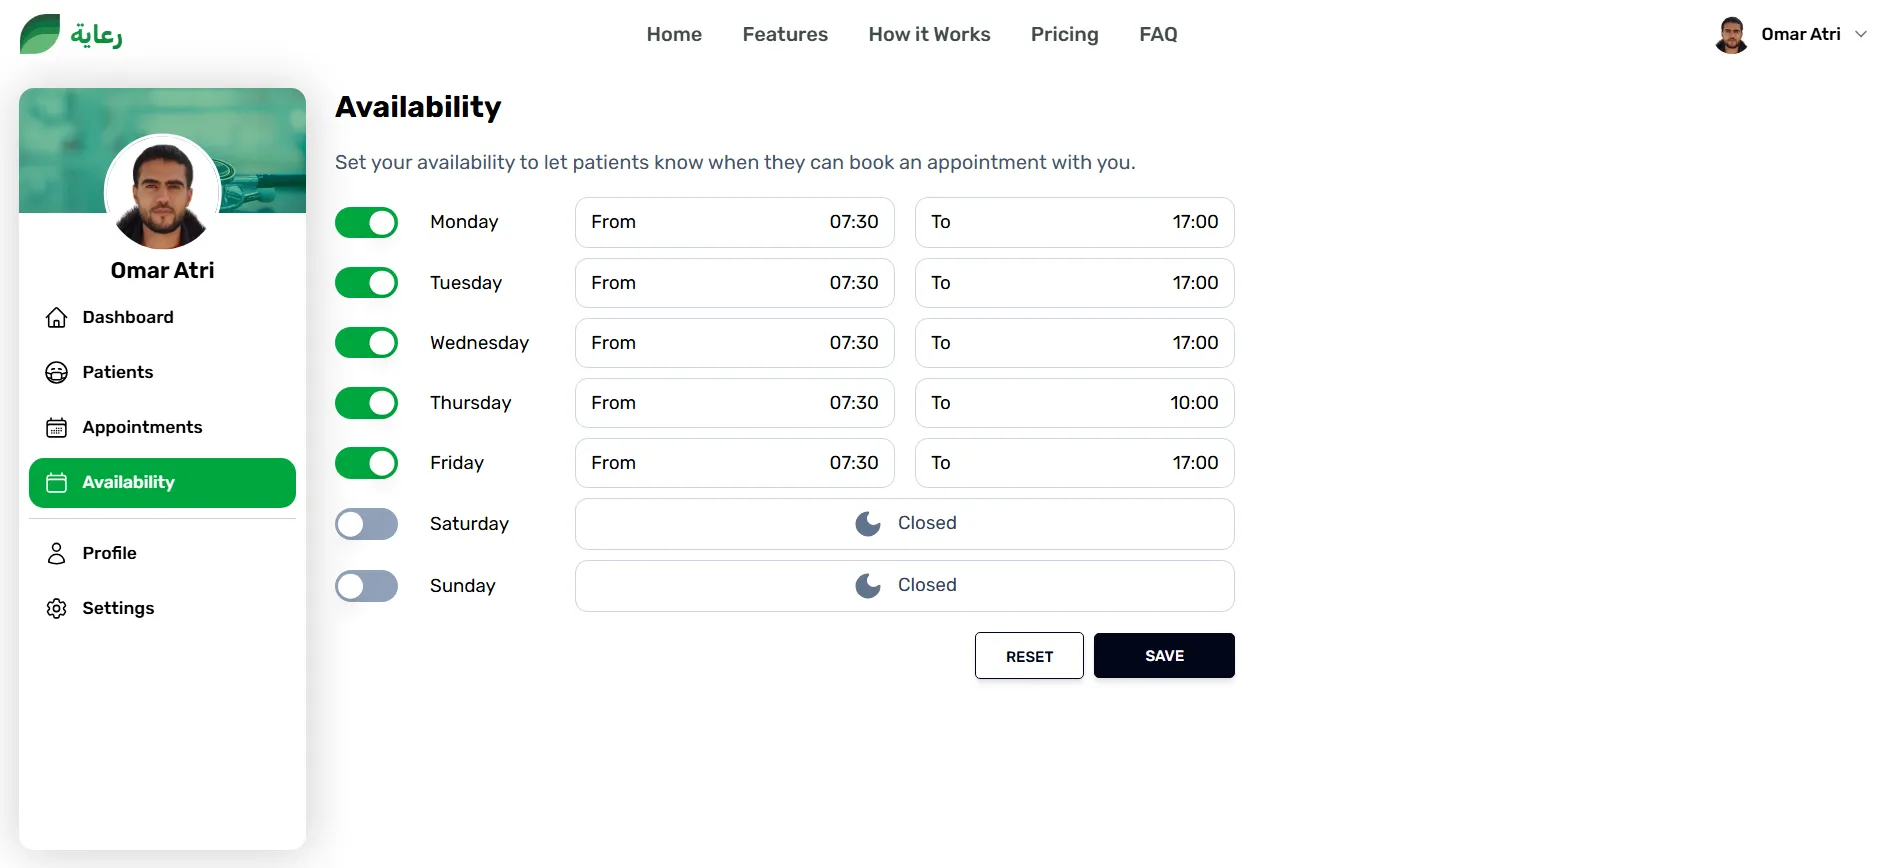The image size is (1900, 868).
Task: Expand the Omar Atri account dropdown
Action: pyautogui.click(x=1862, y=33)
